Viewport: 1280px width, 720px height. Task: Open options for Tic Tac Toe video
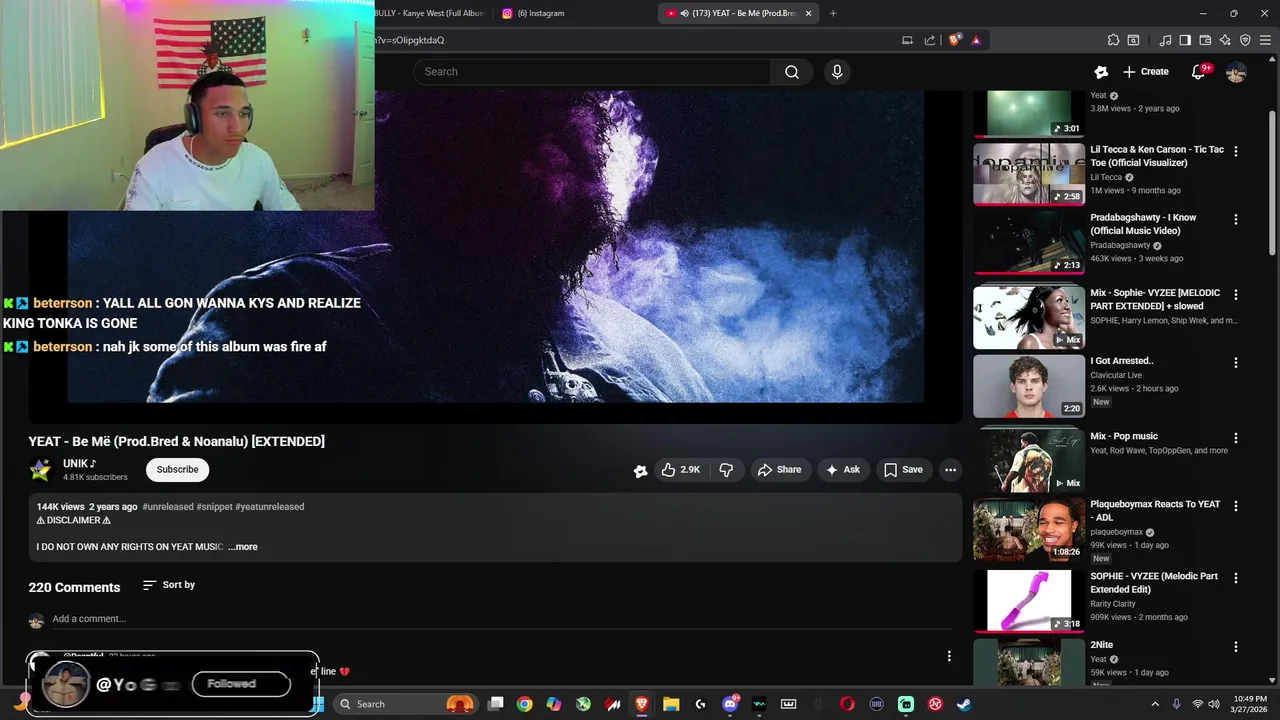(x=1236, y=151)
